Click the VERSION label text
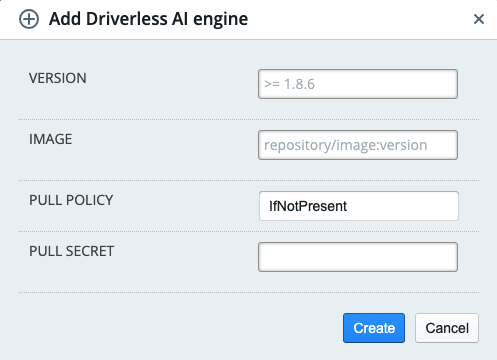This screenshot has height=360, width=497. [58, 78]
